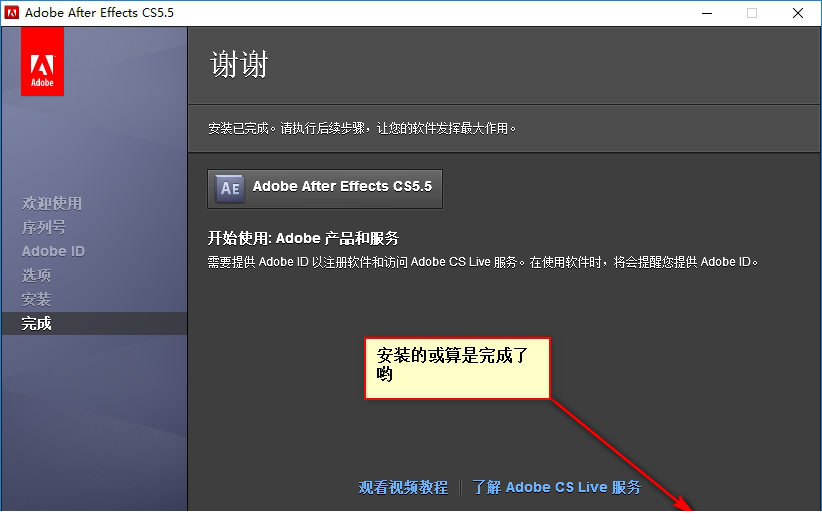Image resolution: width=822 pixels, height=531 pixels.
Task: Click the title bar Adobe app icon
Action: tap(12, 13)
